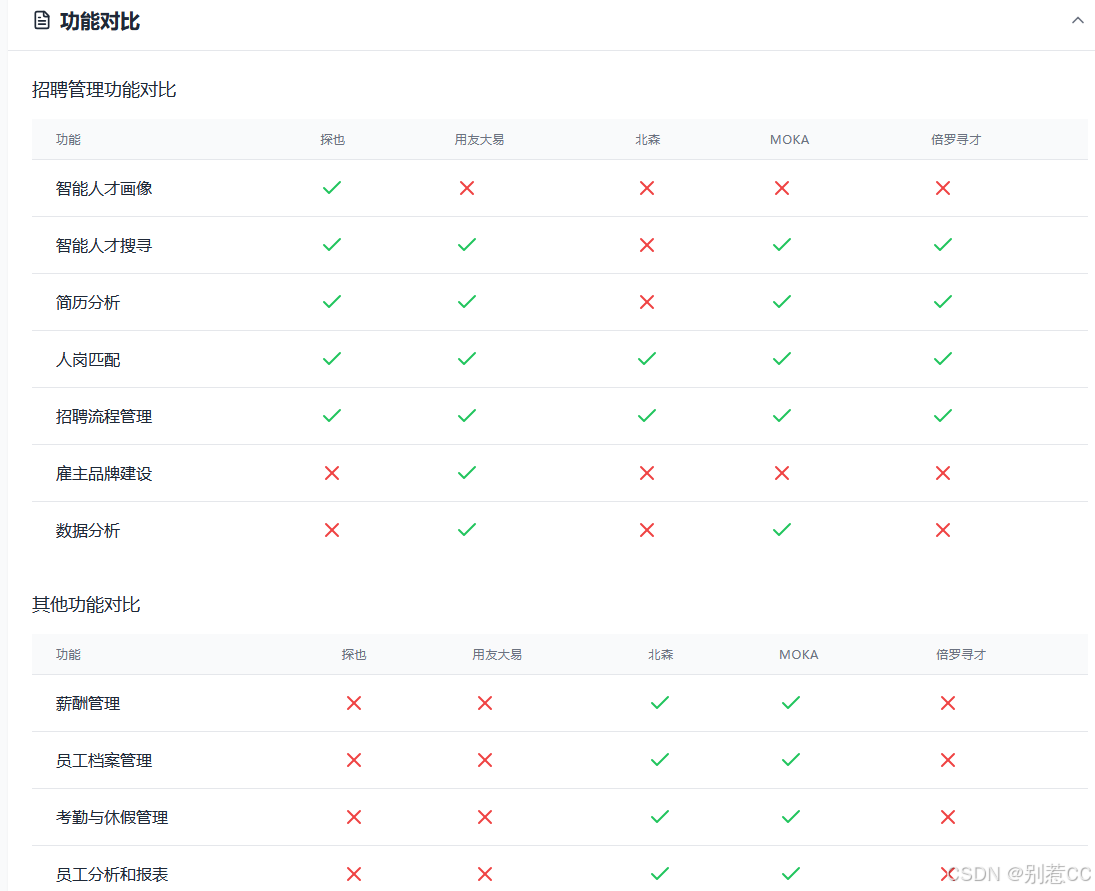The width and height of the screenshot is (1095, 891).
Task: Click the 功能对比 section title
Action: click(100, 22)
